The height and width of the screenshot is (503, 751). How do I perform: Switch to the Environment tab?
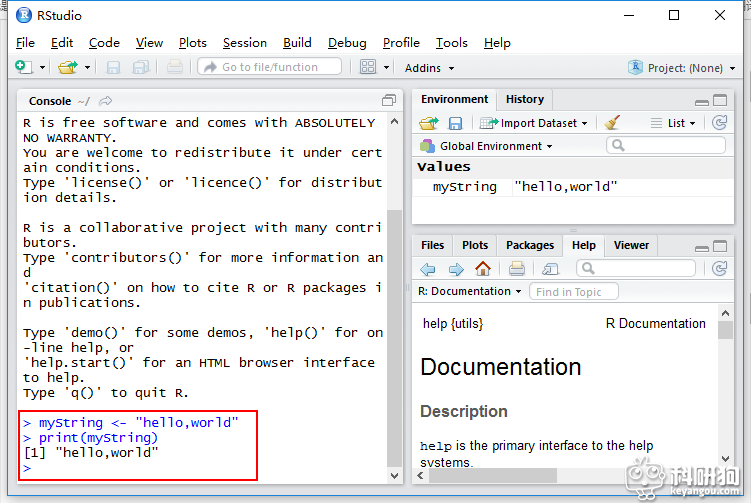click(x=454, y=99)
